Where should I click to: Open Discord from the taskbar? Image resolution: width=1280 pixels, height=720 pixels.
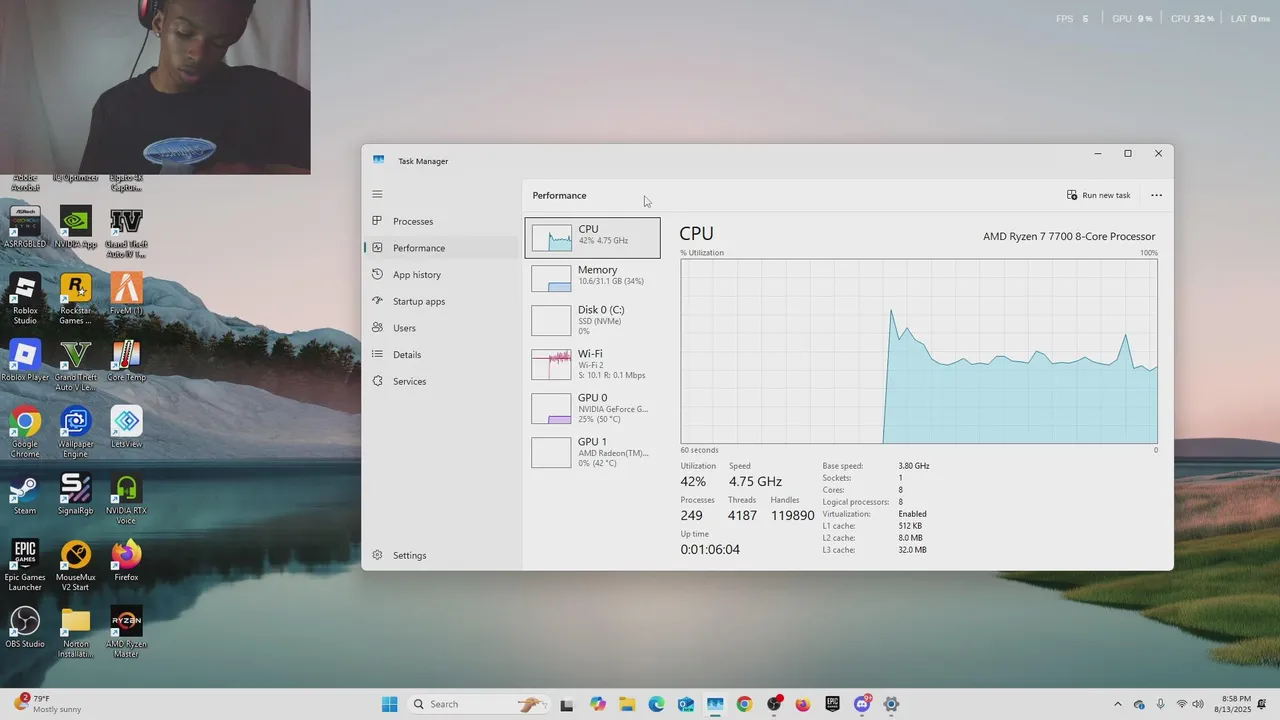coord(862,704)
